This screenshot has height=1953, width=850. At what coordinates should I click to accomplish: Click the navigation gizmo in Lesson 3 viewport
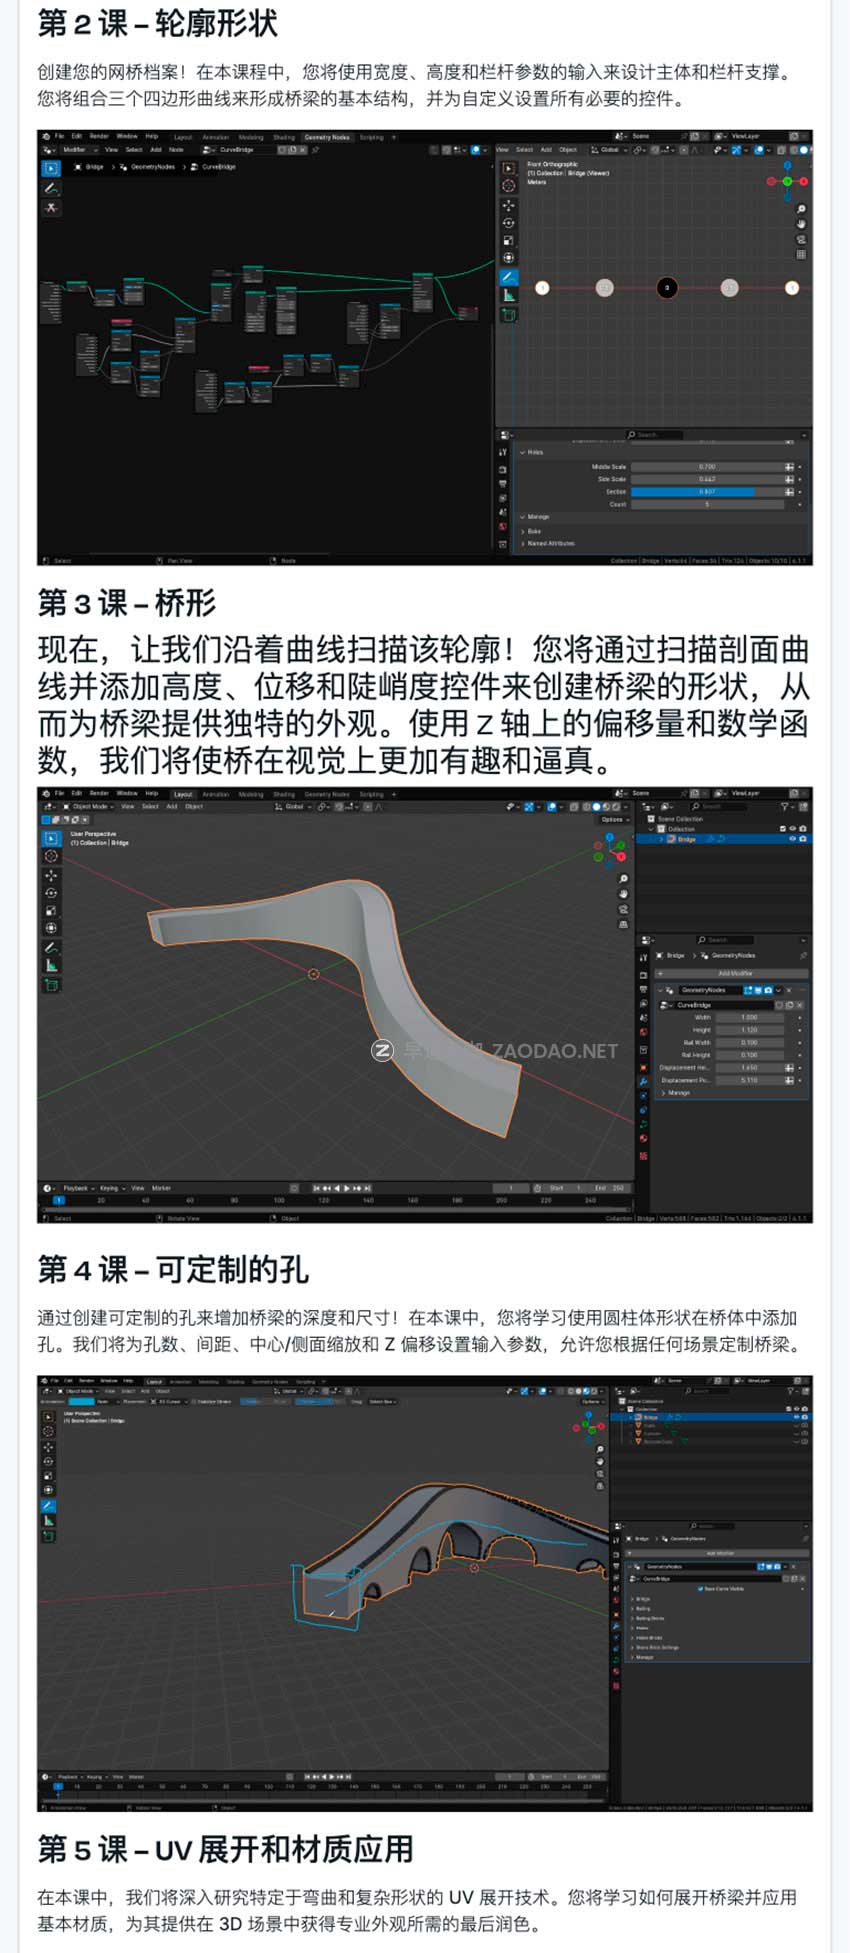coord(609,849)
